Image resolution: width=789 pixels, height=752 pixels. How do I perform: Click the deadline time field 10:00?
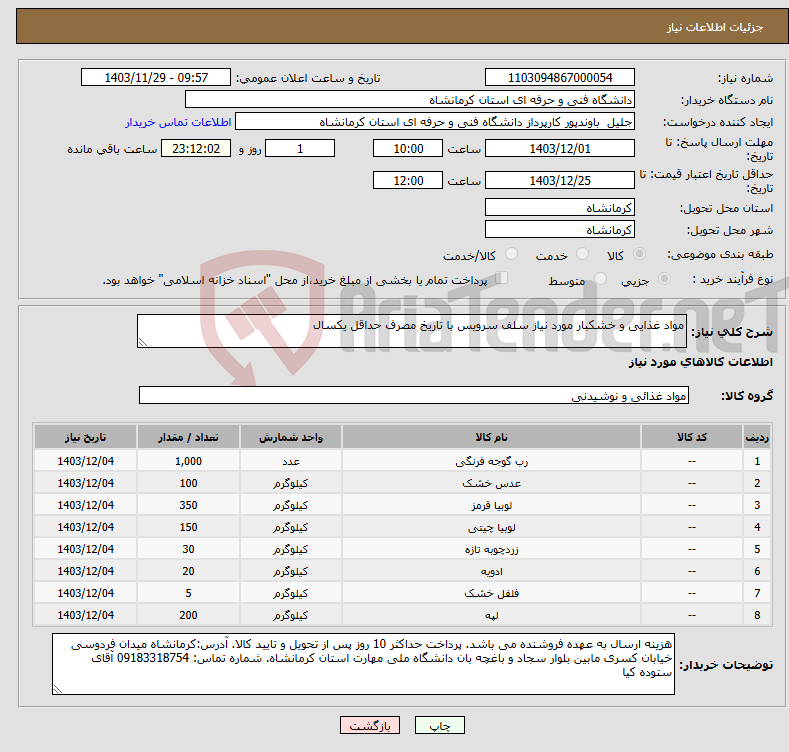pos(408,148)
